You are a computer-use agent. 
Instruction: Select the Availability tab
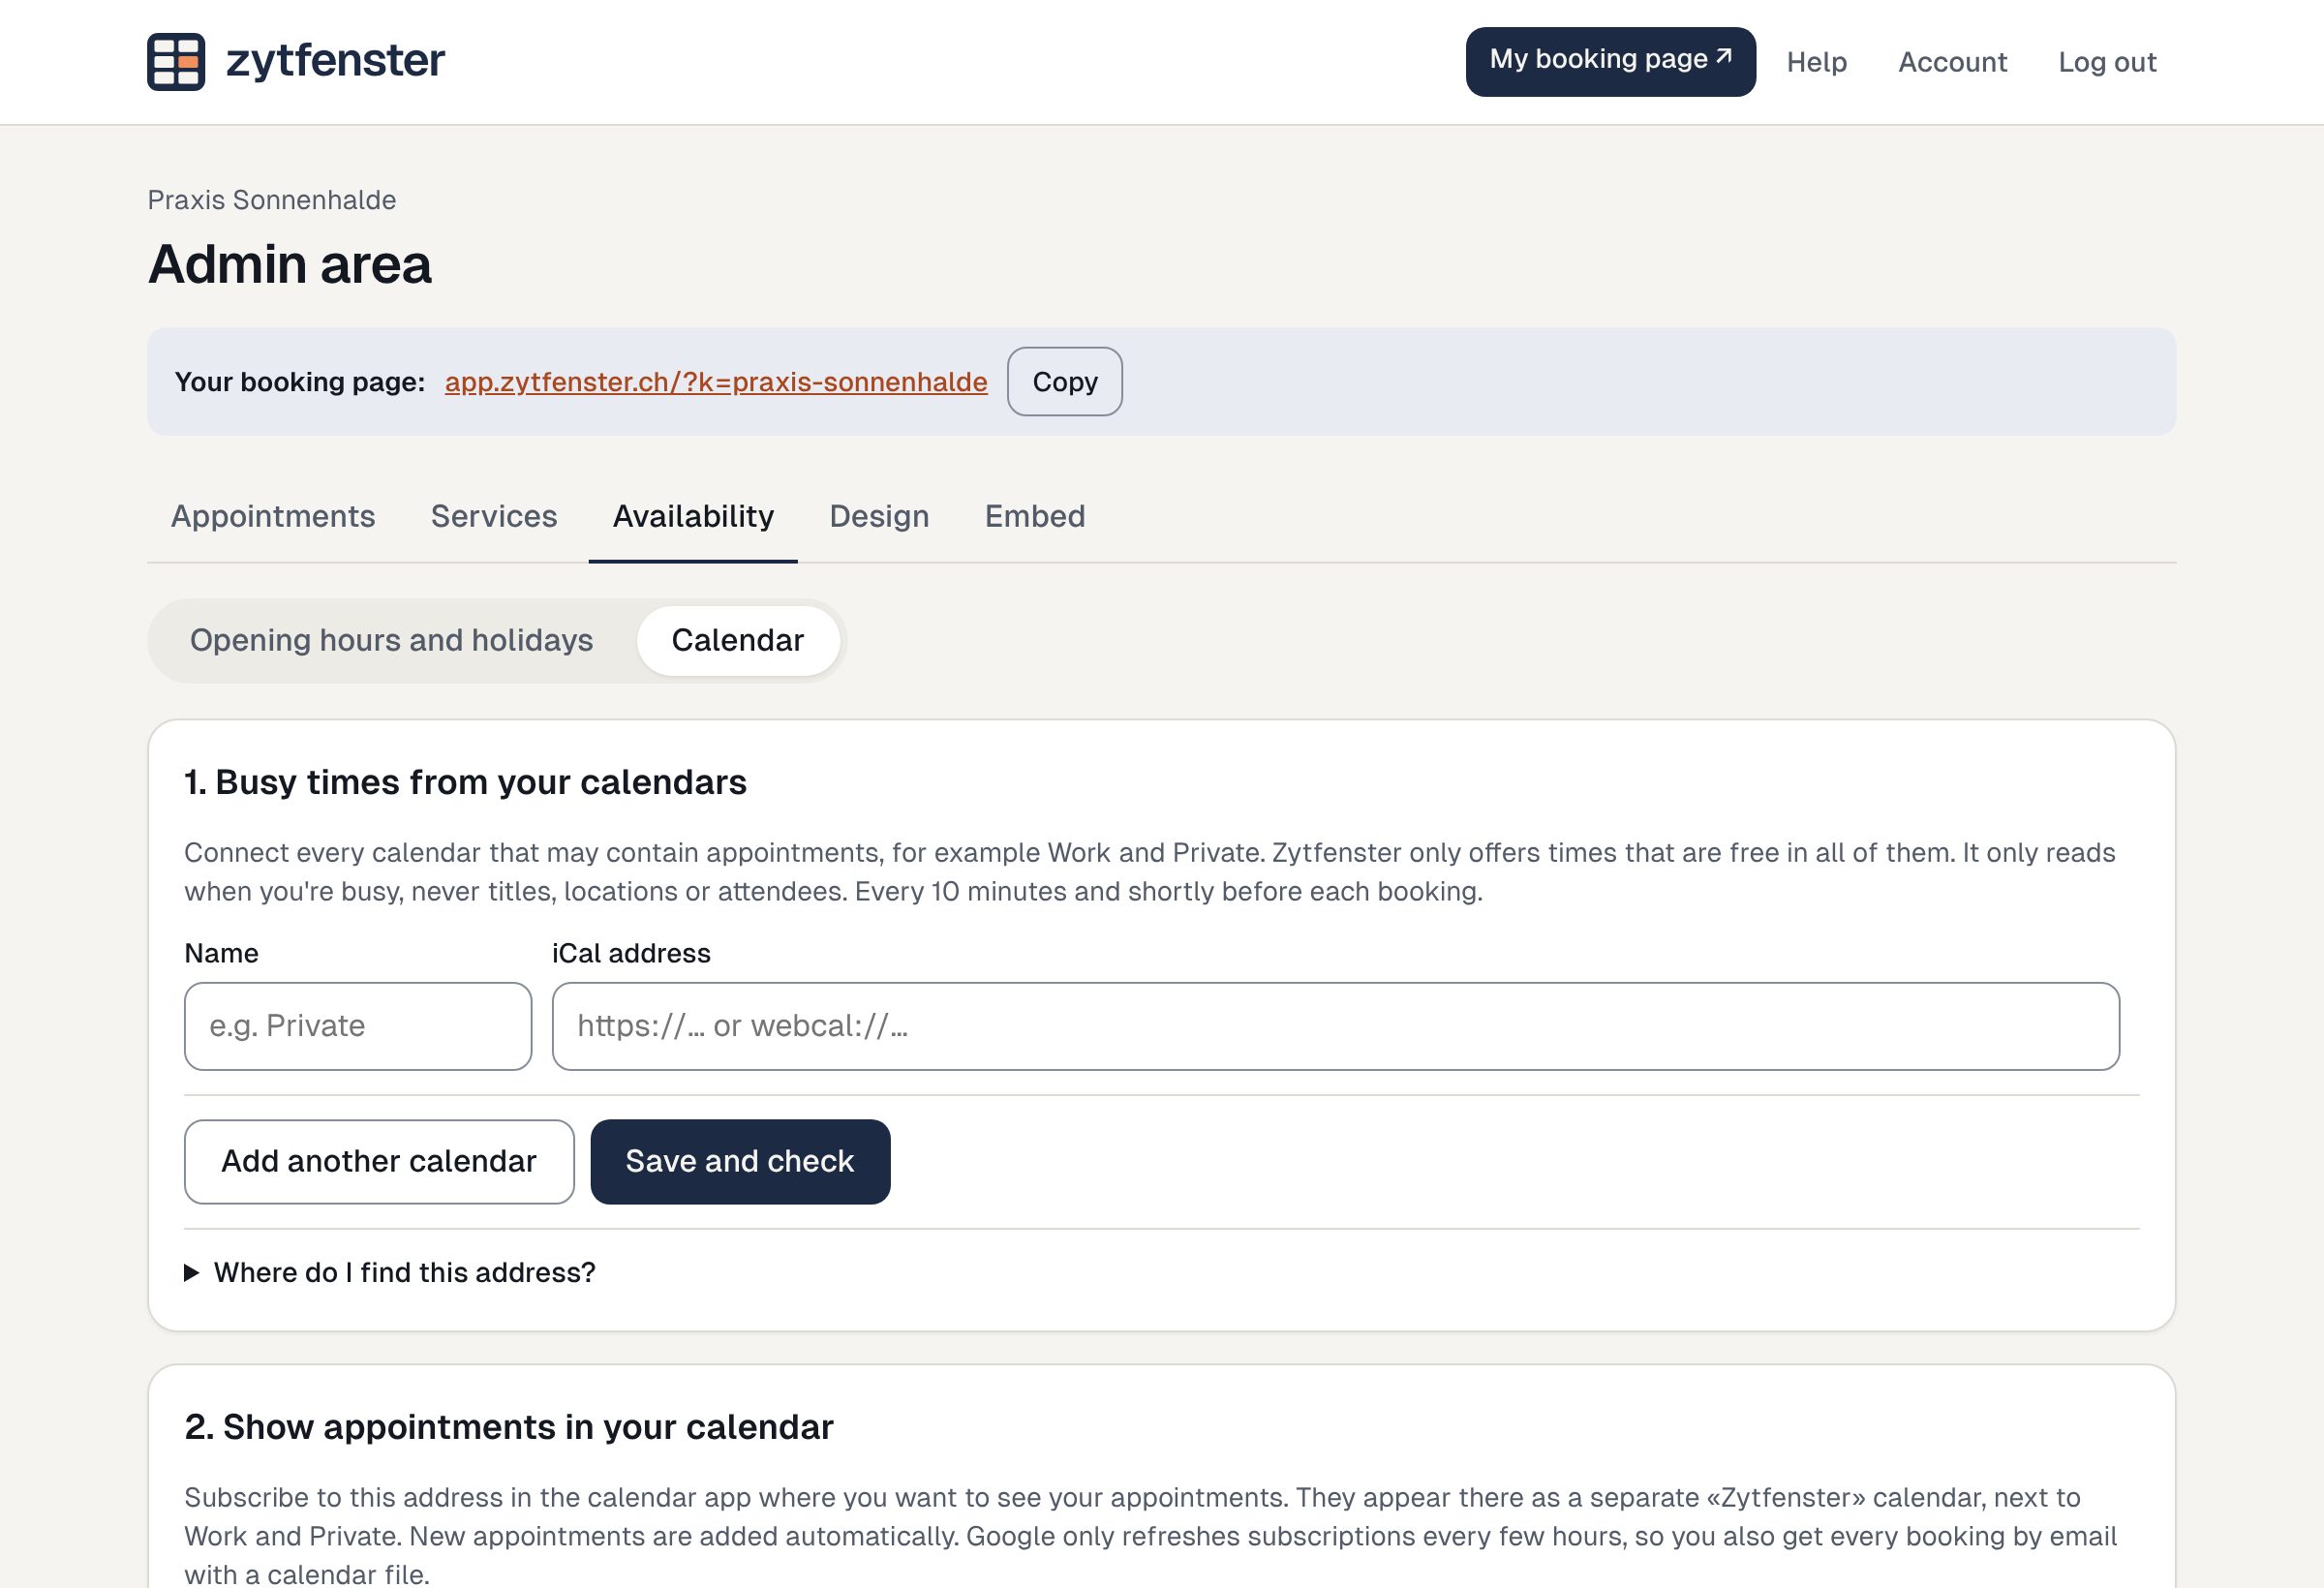[x=693, y=516]
